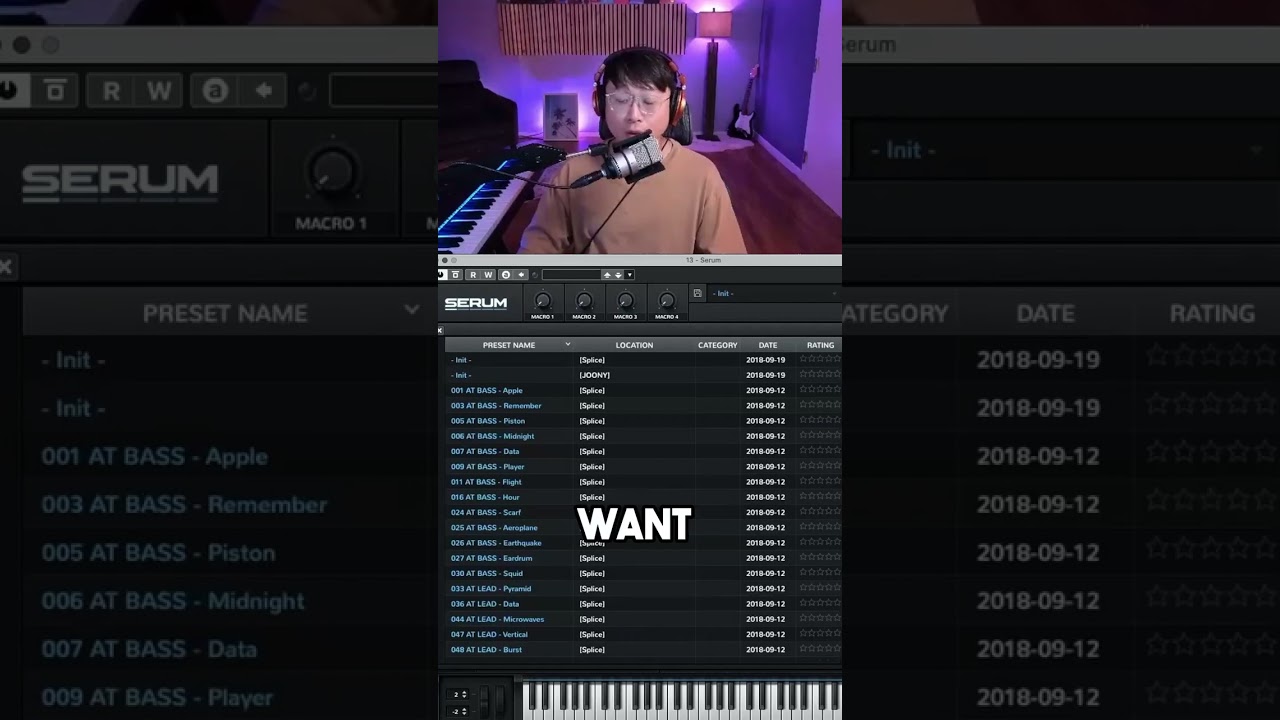
Task: Click the Macro 2 knob
Action: click(x=584, y=300)
